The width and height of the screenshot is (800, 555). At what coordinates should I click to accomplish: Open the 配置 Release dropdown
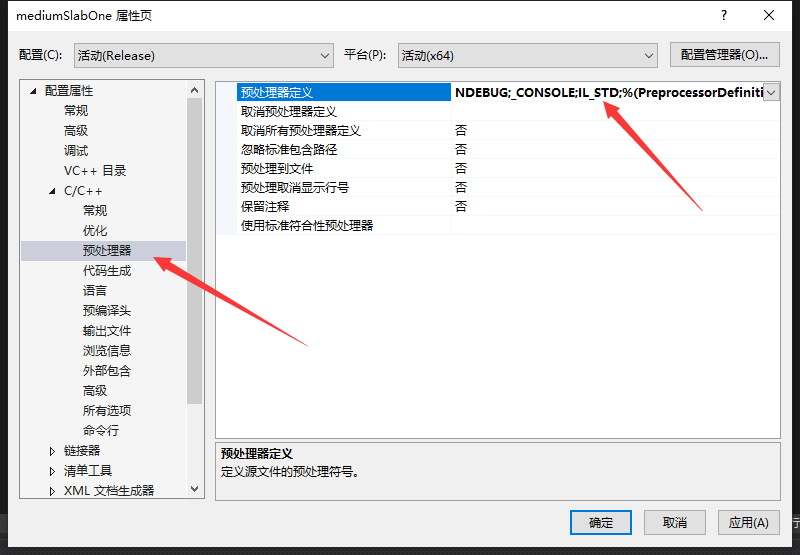coord(204,56)
